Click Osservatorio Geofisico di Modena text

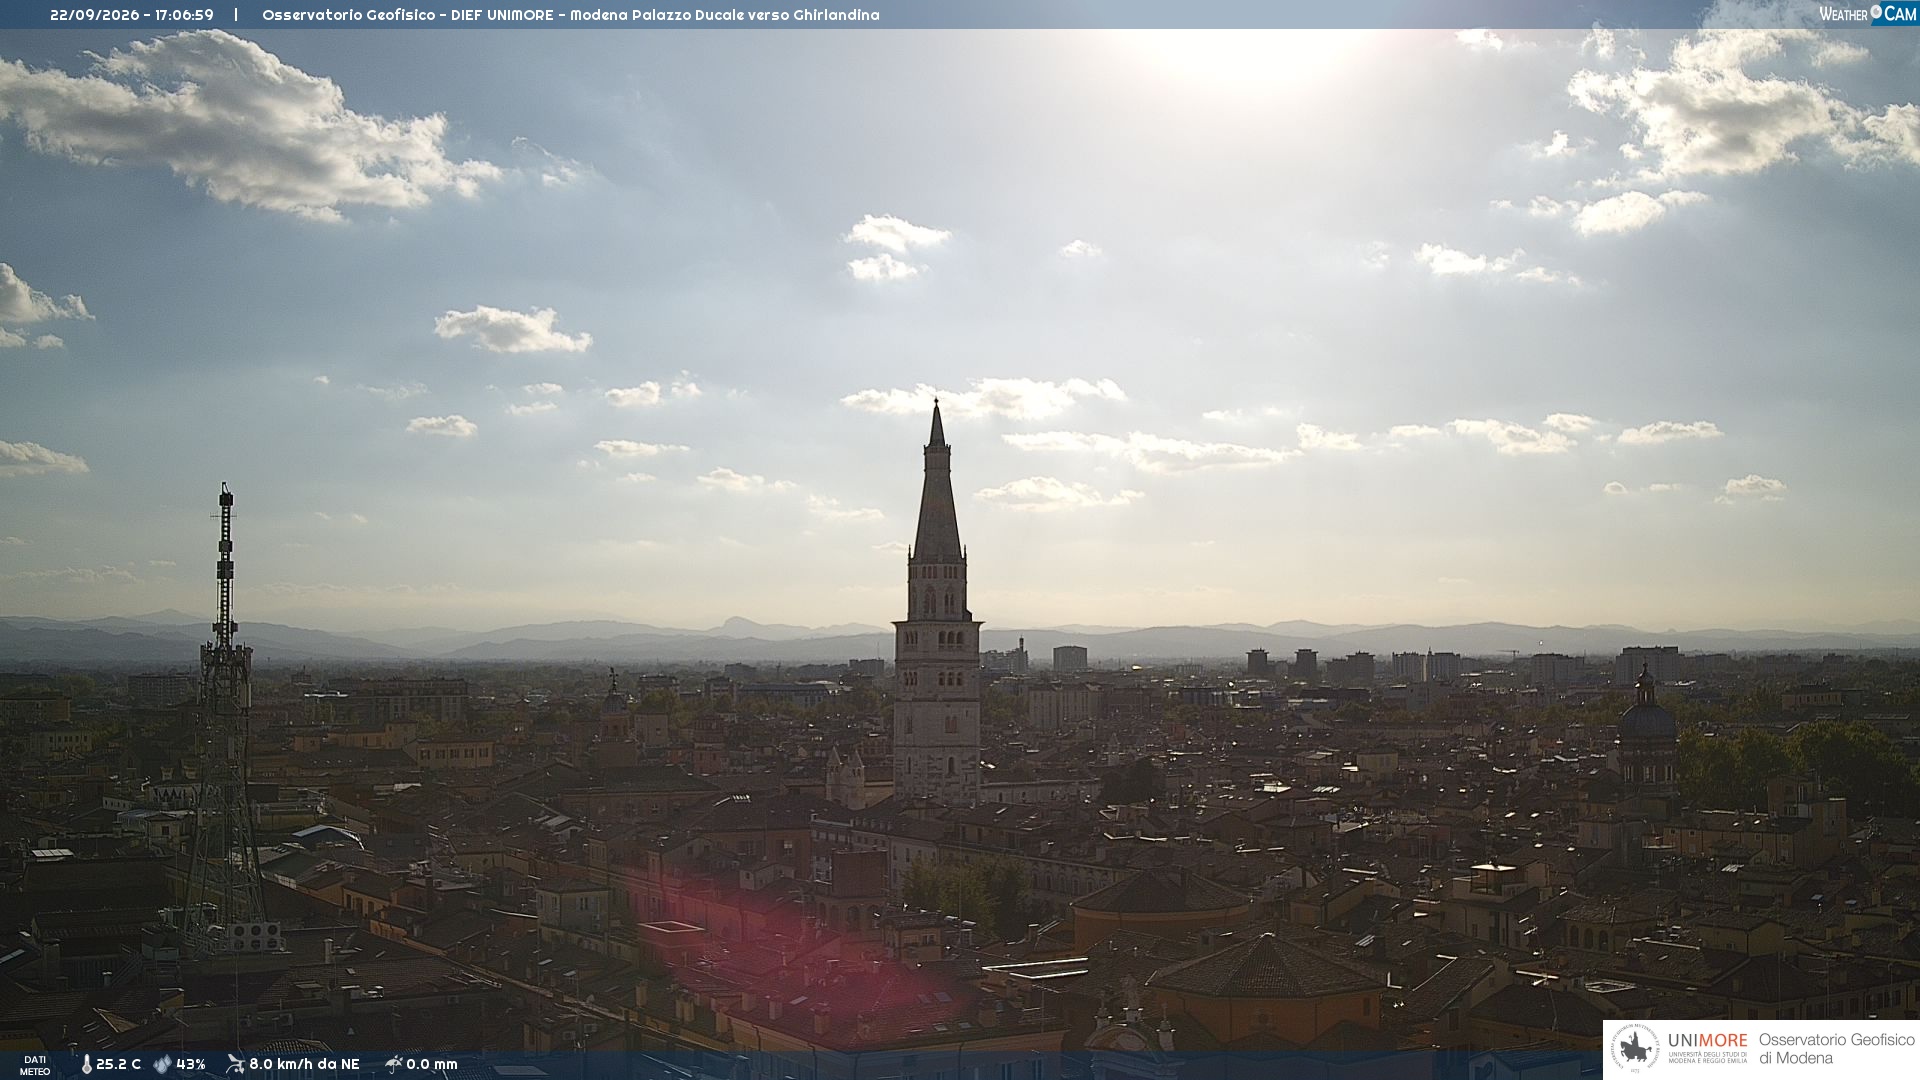1836,1049
